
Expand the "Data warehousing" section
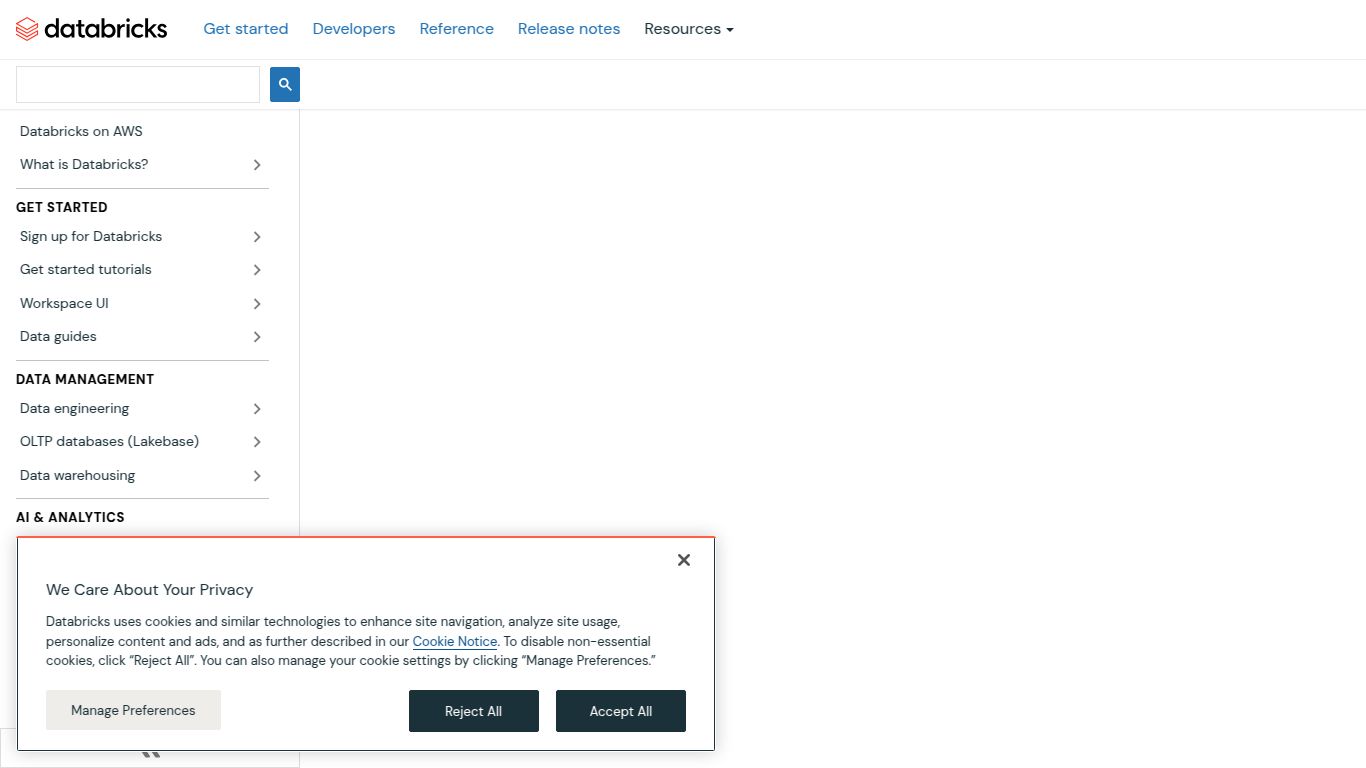tap(257, 476)
